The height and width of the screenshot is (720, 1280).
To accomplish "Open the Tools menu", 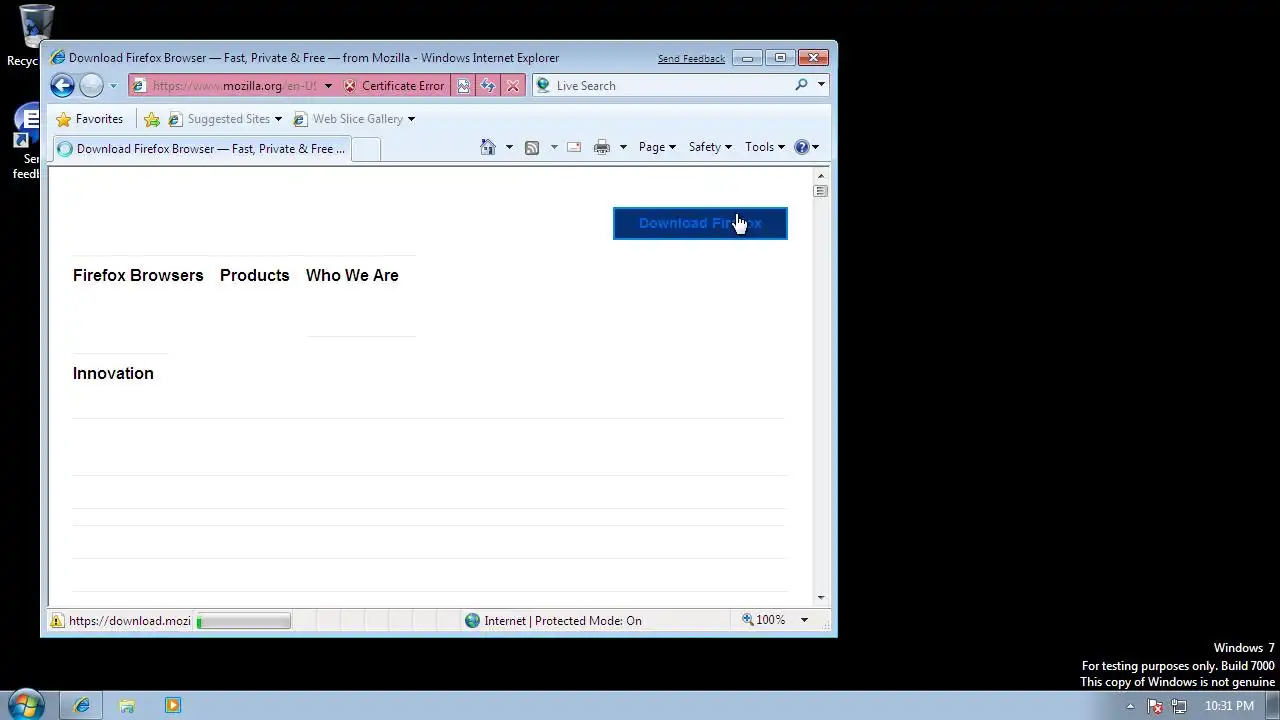I will click(765, 147).
